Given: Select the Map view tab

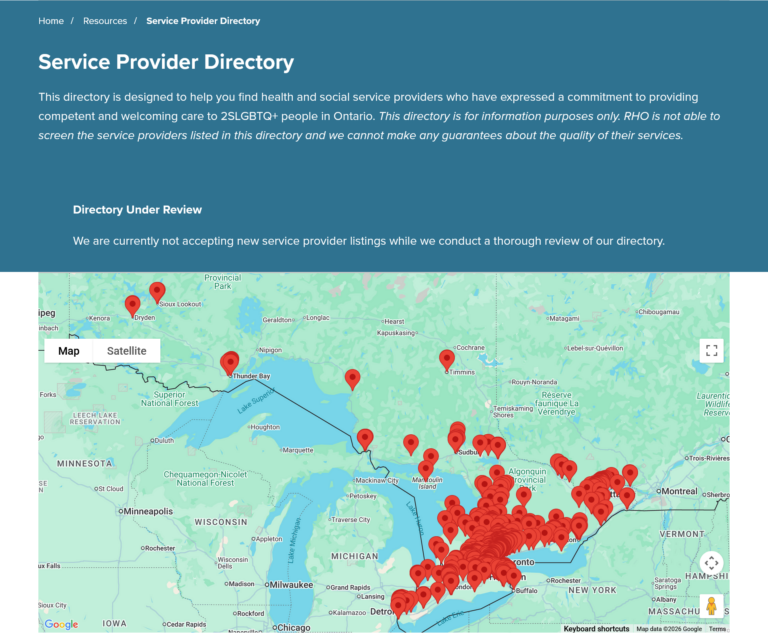Looking at the screenshot, I should click(x=69, y=351).
